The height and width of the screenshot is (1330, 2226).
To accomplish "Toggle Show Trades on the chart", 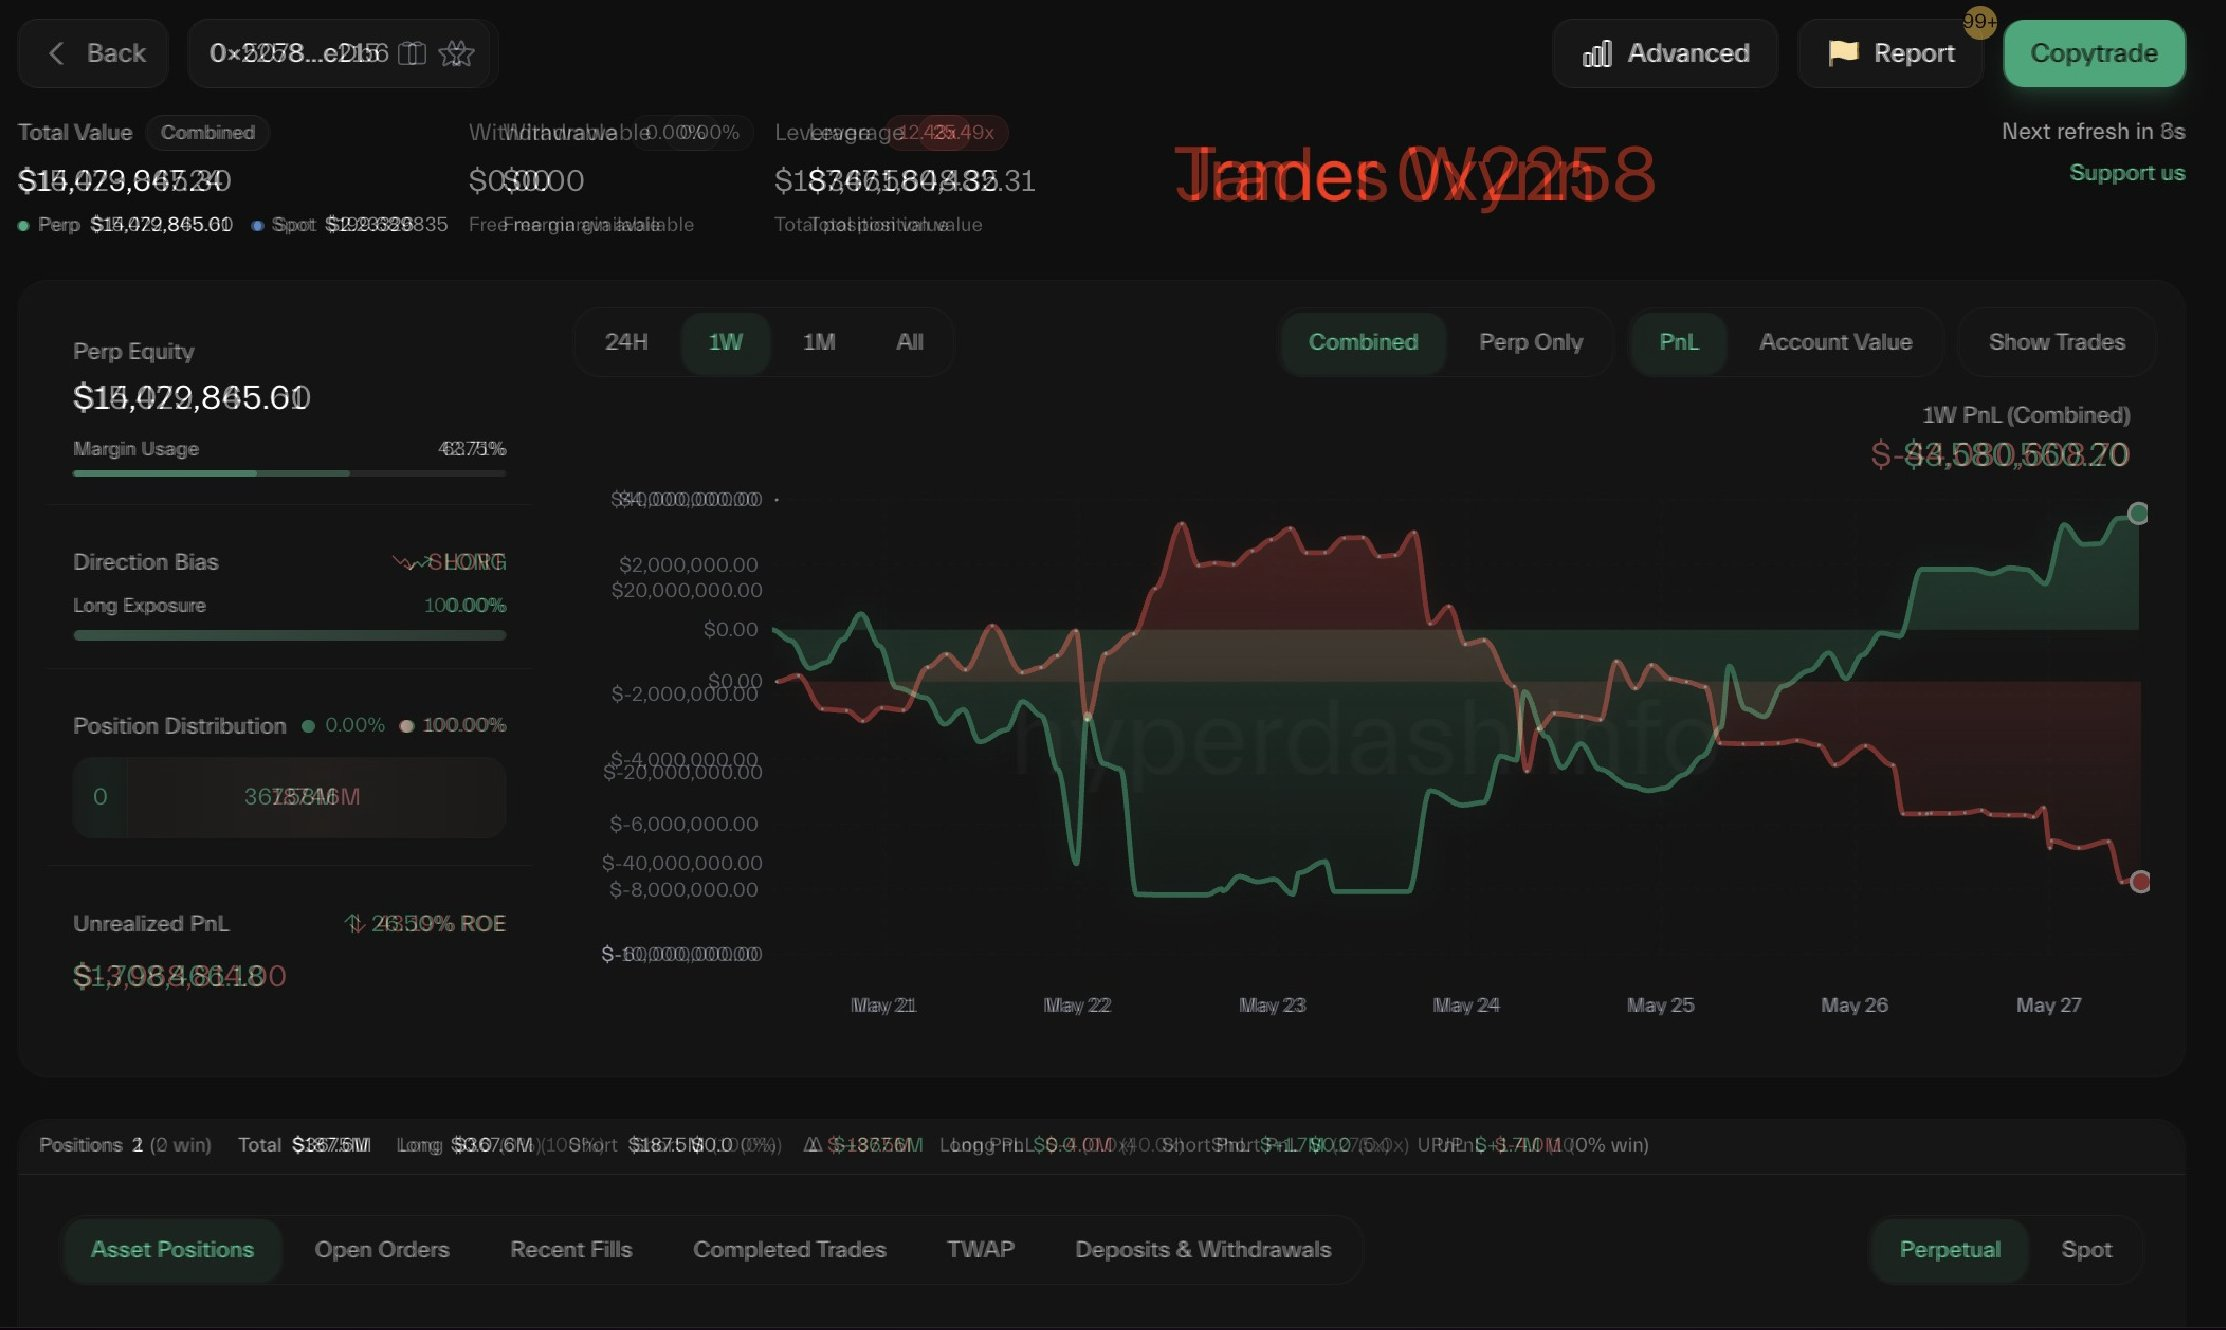I will tap(2056, 342).
